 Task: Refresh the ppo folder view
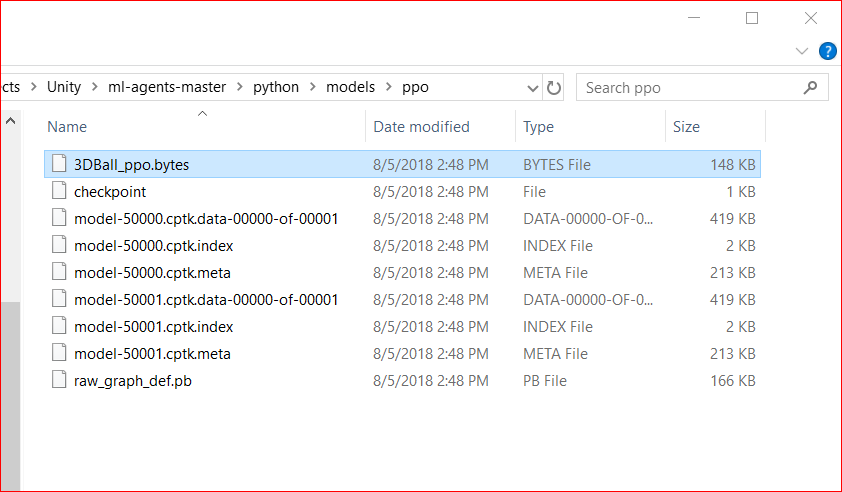tap(555, 87)
